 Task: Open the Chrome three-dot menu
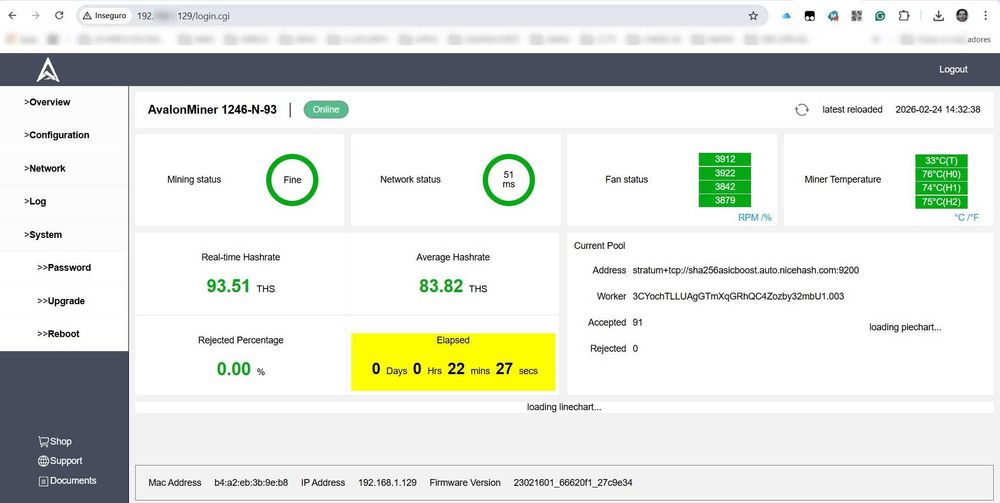coord(986,16)
